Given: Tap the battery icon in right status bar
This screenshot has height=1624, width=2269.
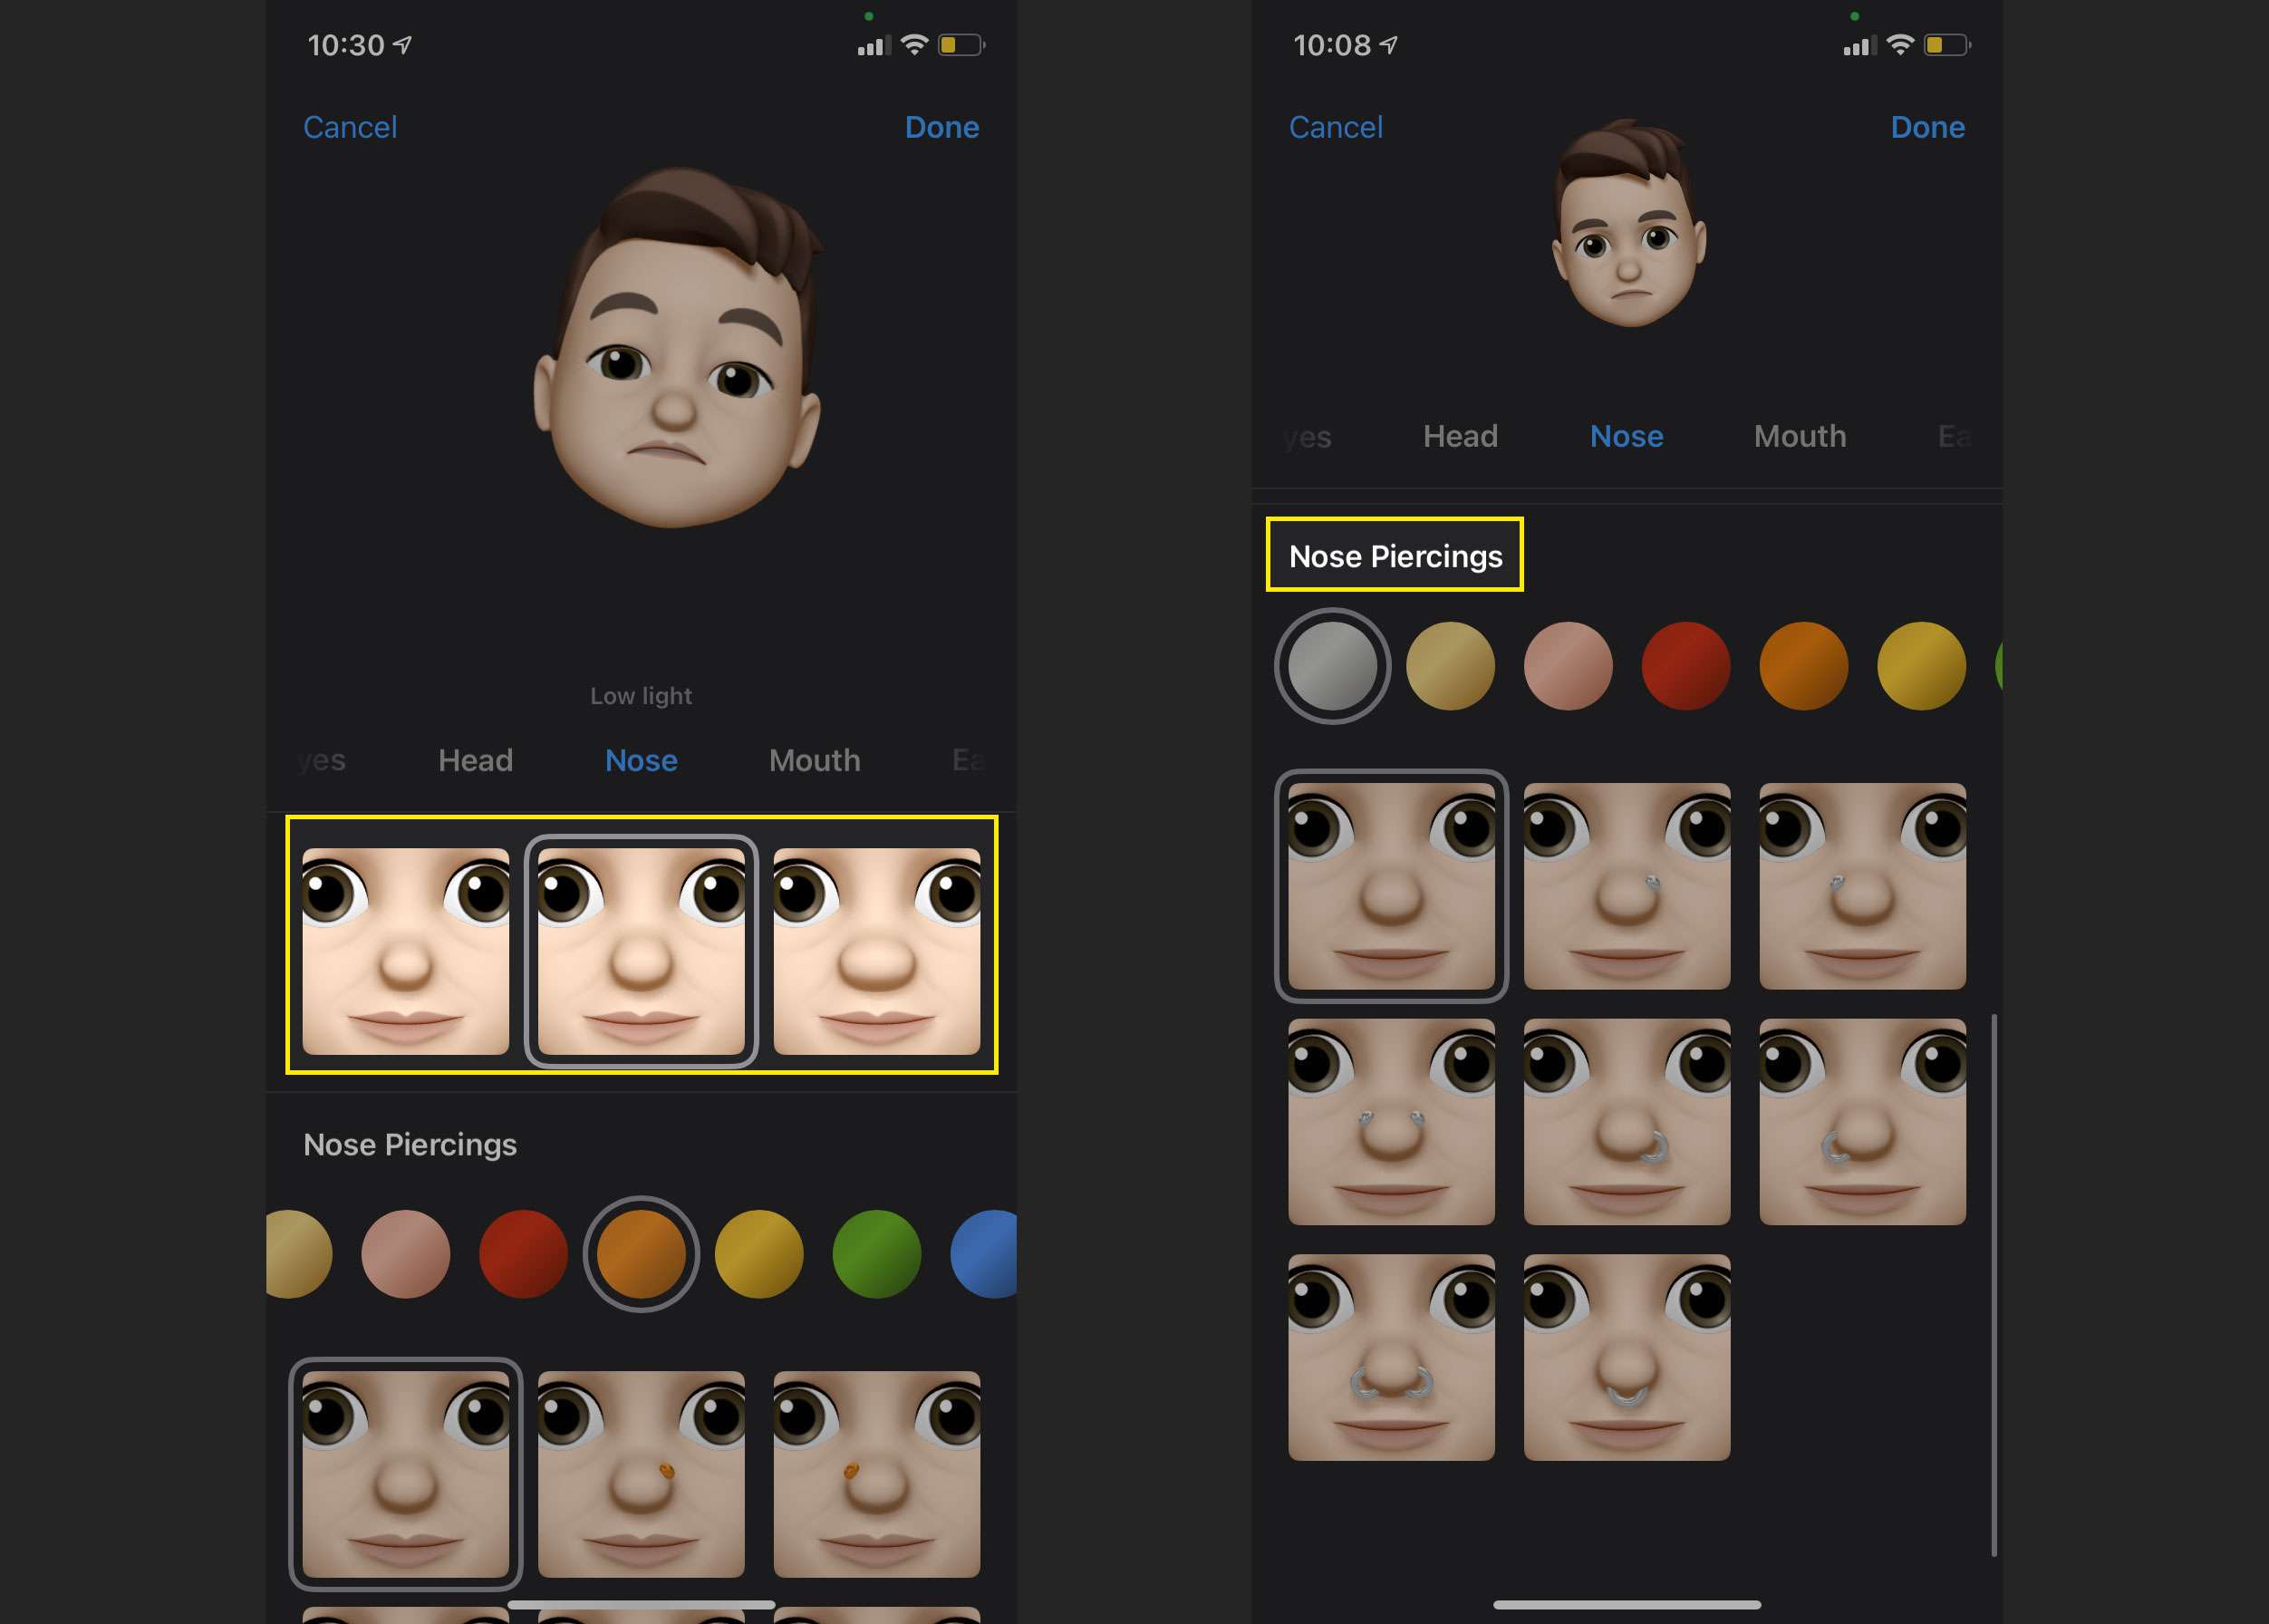Looking at the screenshot, I should coord(1946,45).
